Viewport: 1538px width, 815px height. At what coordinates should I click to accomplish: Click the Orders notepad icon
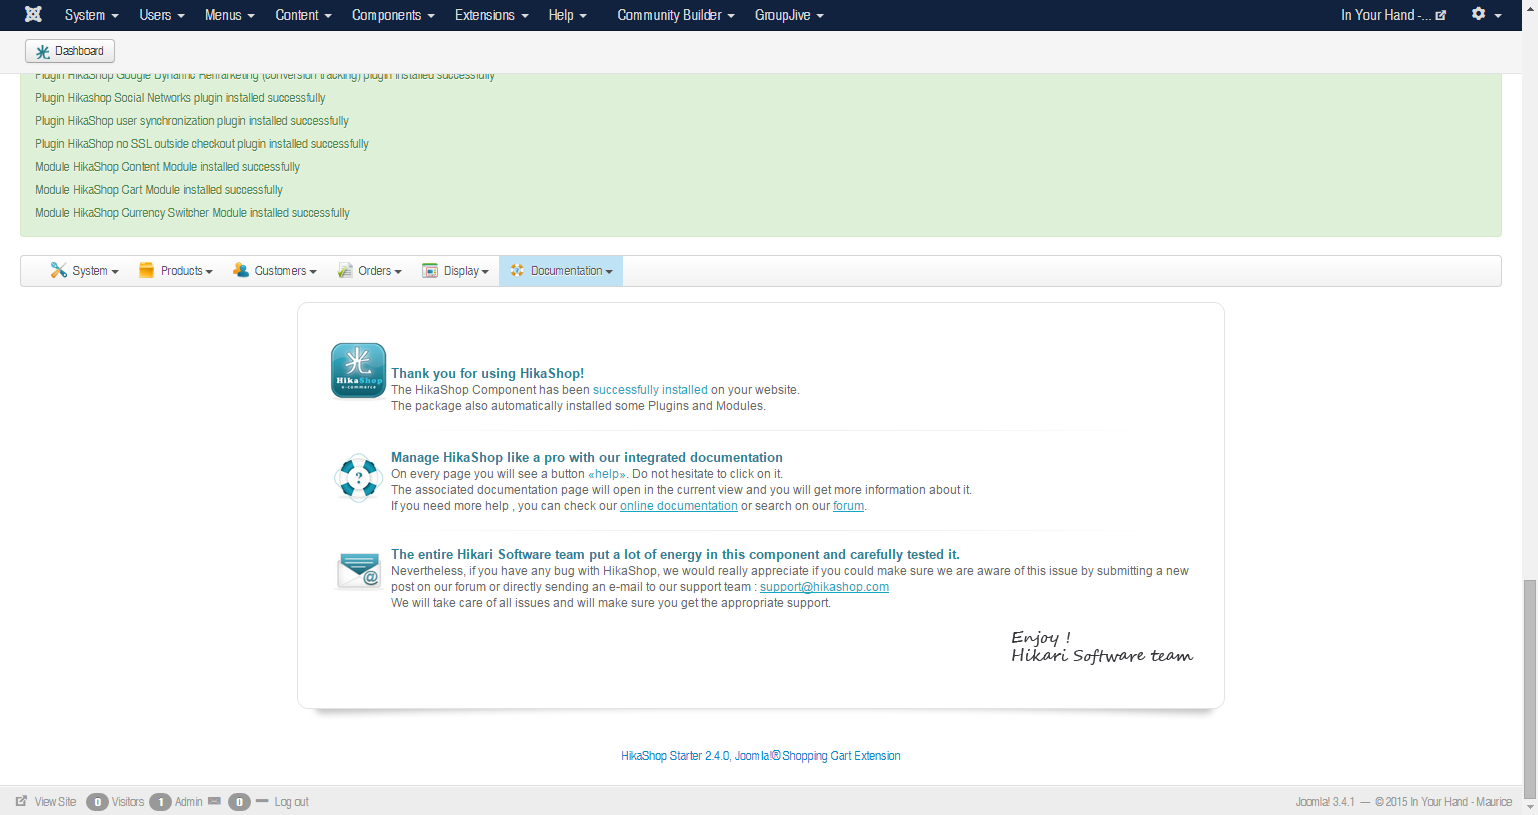345,270
